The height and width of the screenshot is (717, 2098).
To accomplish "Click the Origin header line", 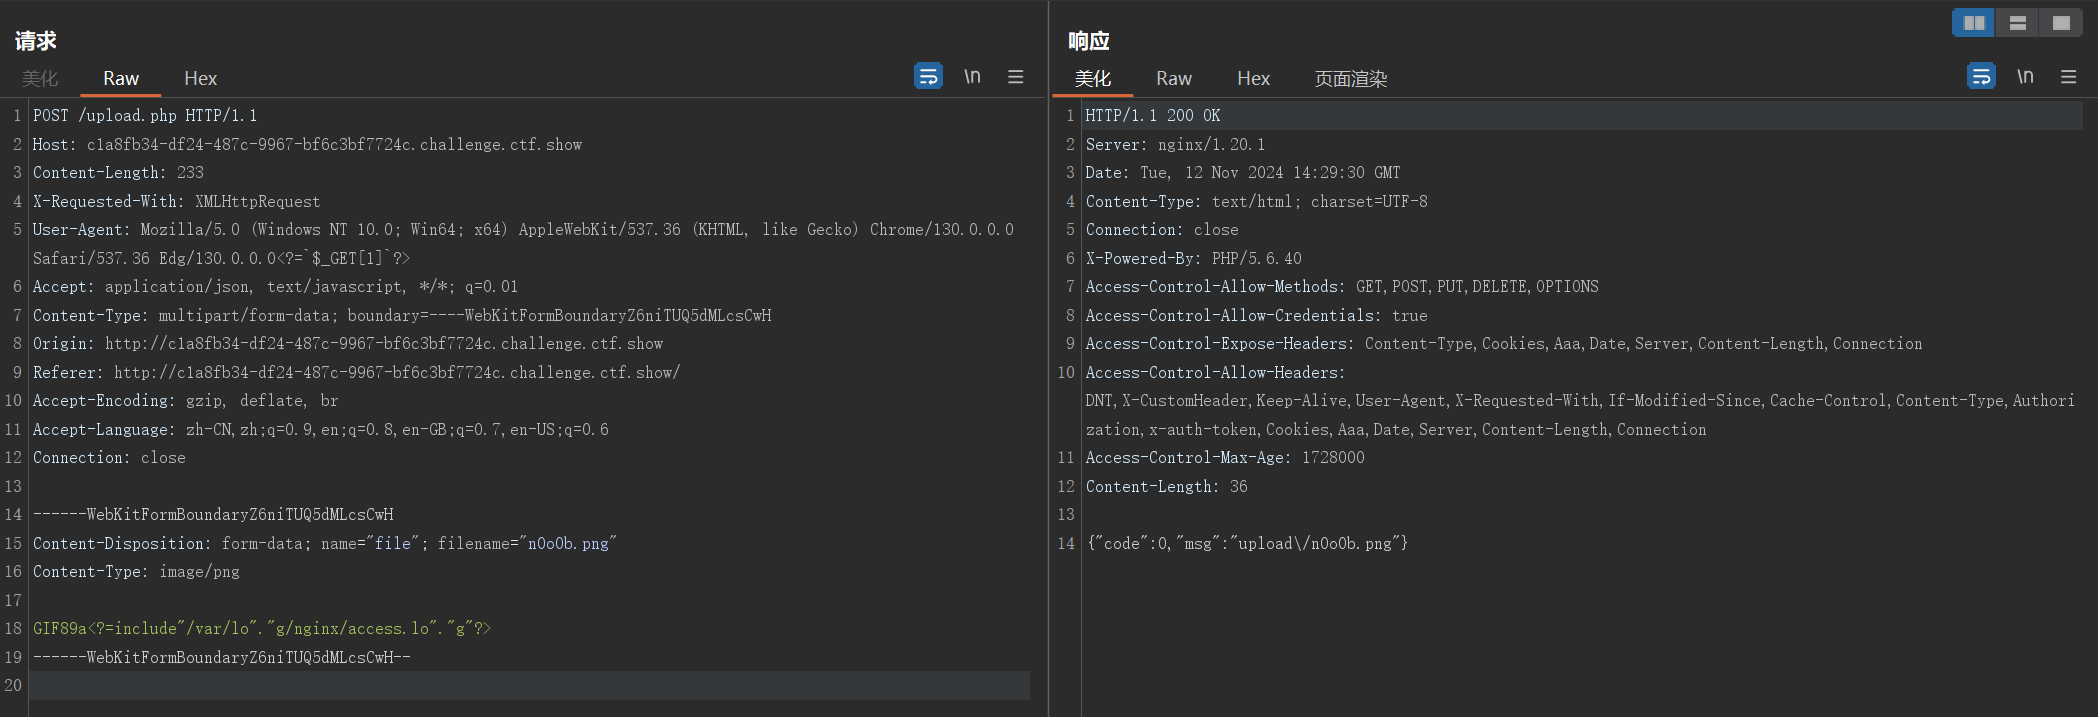I will [348, 343].
